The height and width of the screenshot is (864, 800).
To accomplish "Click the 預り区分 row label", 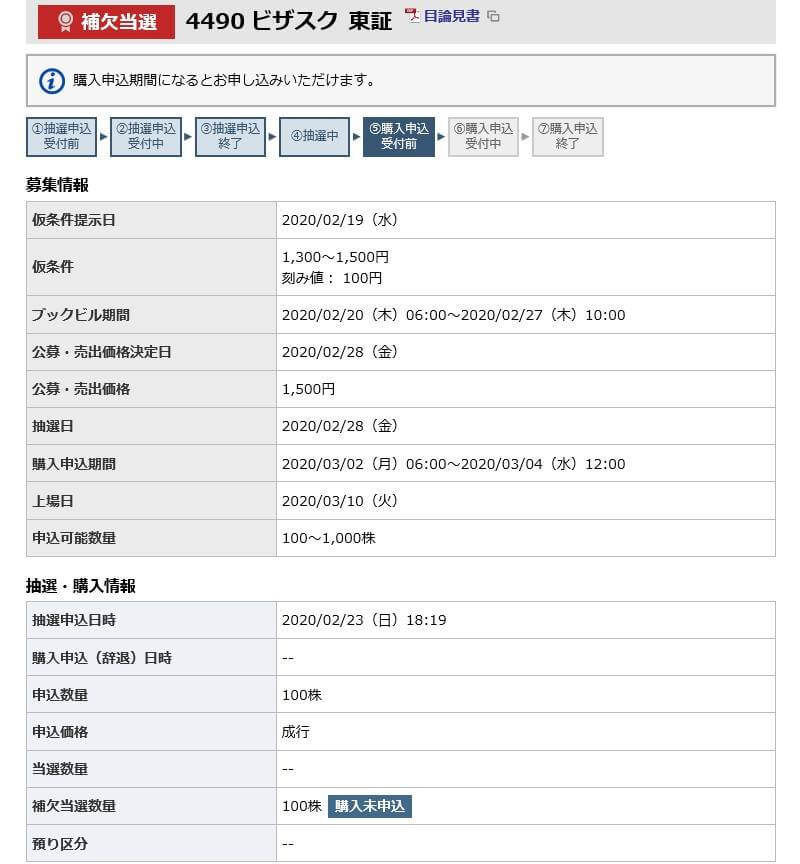I will click(60, 844).
